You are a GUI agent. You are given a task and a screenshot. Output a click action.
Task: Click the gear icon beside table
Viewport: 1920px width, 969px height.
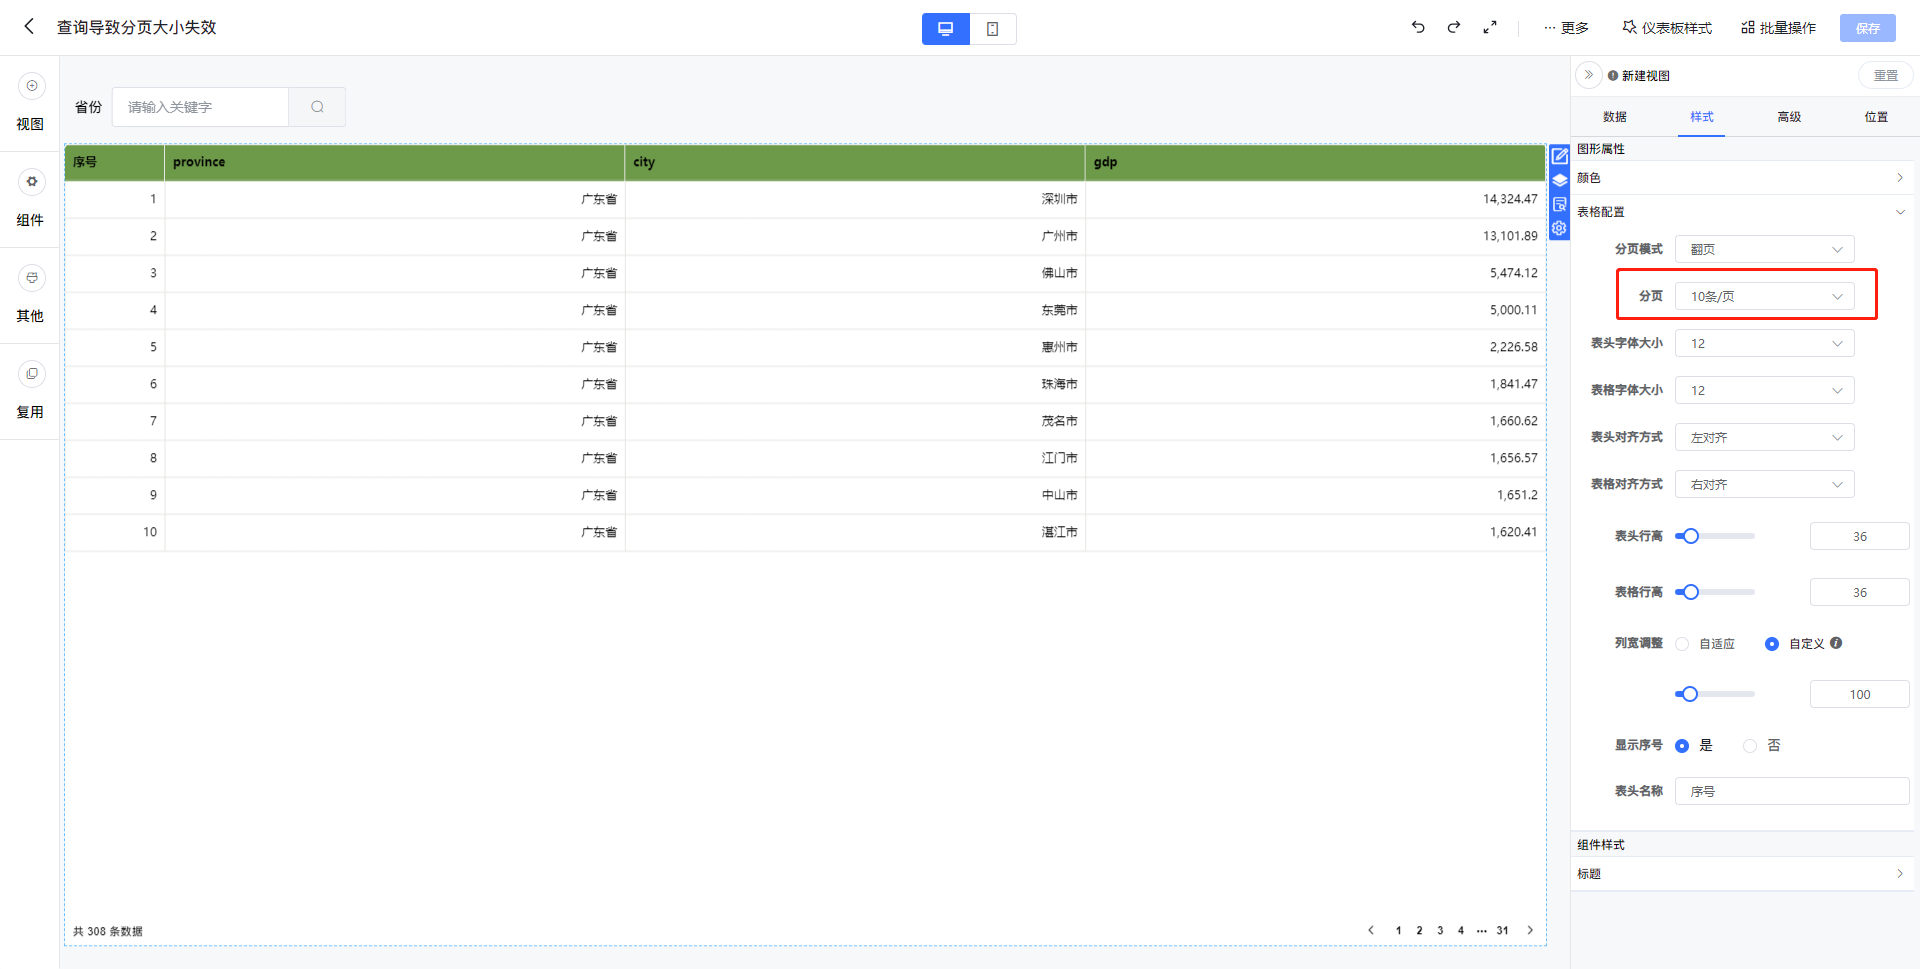pos(1559,229)
